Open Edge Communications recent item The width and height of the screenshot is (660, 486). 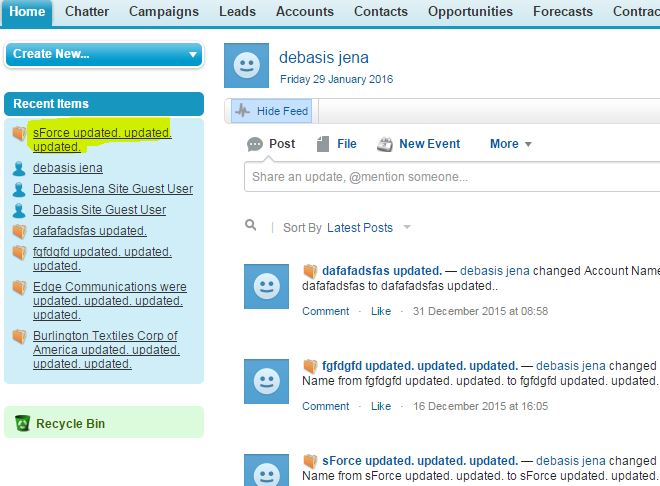109,301
